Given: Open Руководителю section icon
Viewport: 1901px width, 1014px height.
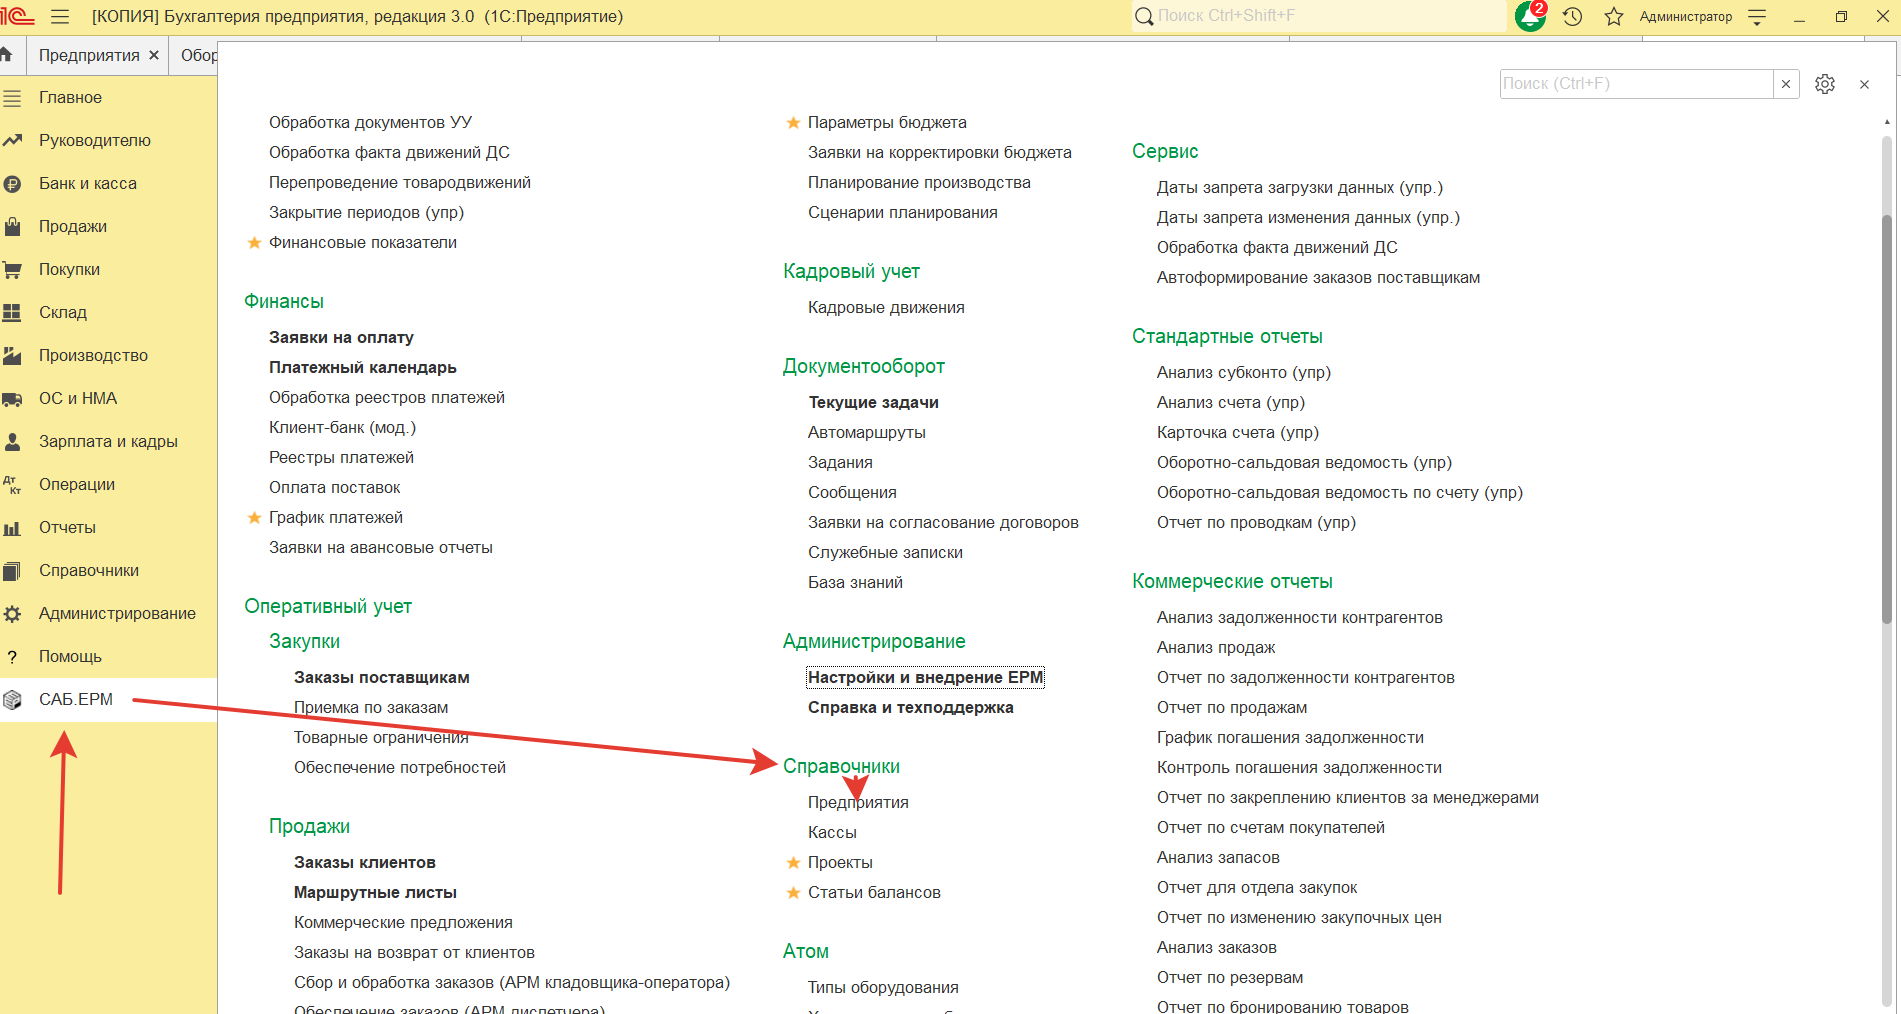Looking at the screenshot, I should pos(12,141).
